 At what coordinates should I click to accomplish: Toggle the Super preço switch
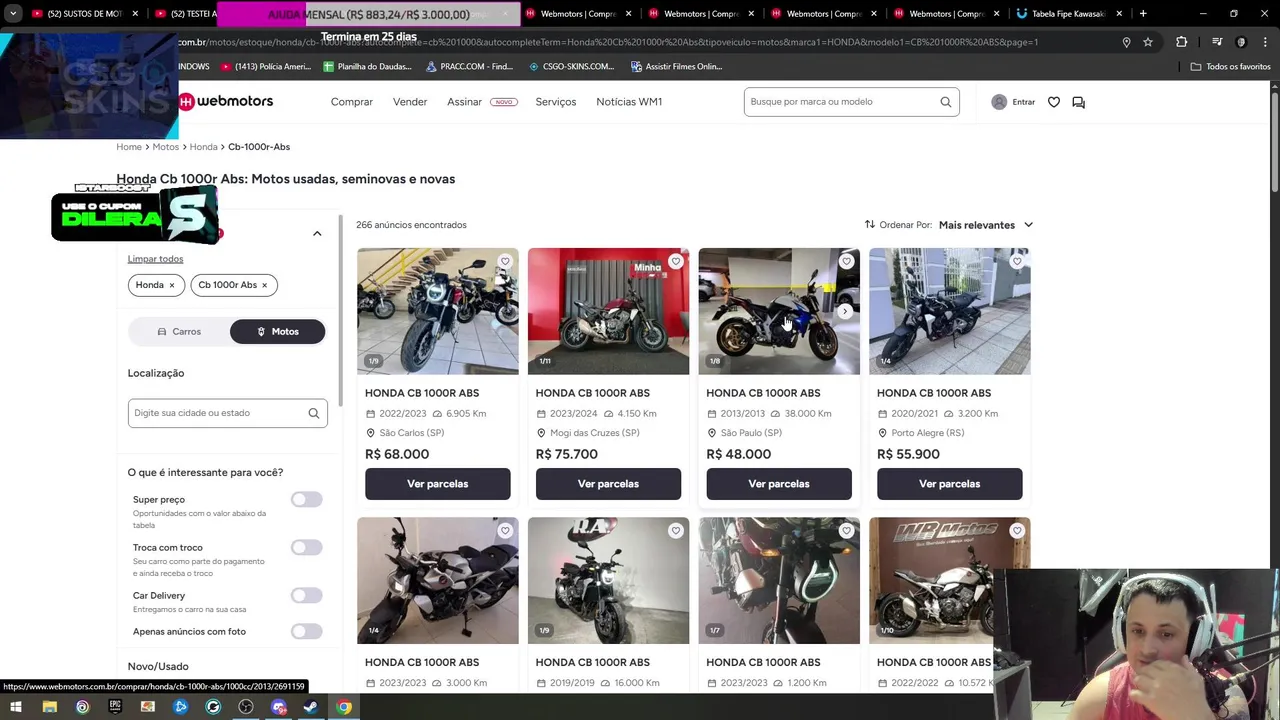point(306,499)
